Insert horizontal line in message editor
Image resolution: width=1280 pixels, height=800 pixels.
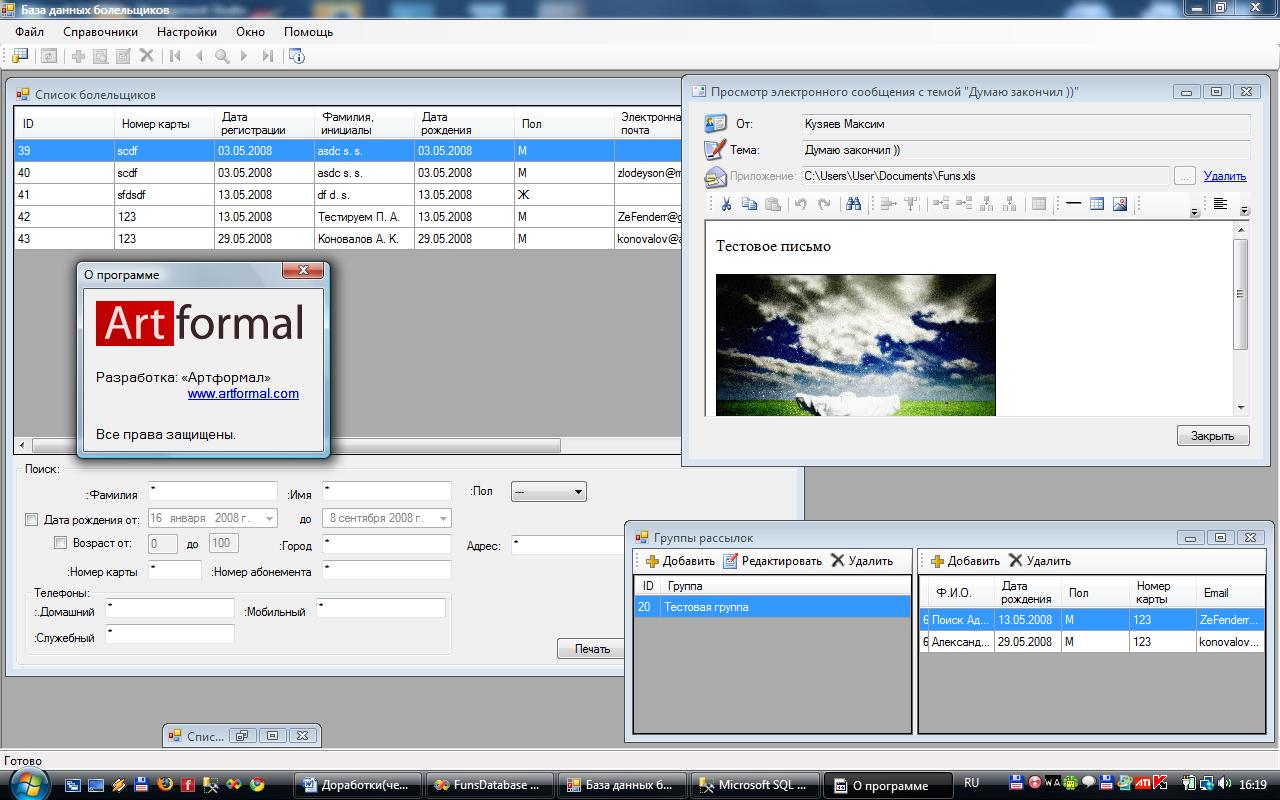pos(1073,204)
